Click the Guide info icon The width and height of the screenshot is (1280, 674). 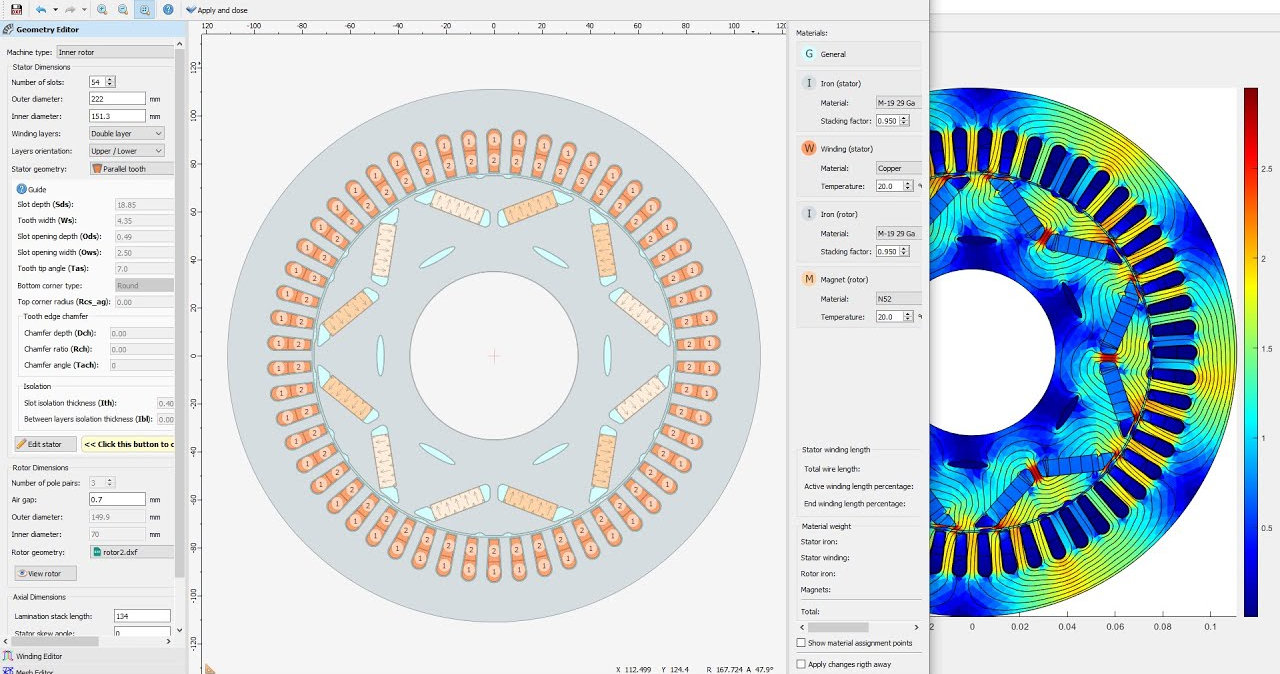coord(22,189)
